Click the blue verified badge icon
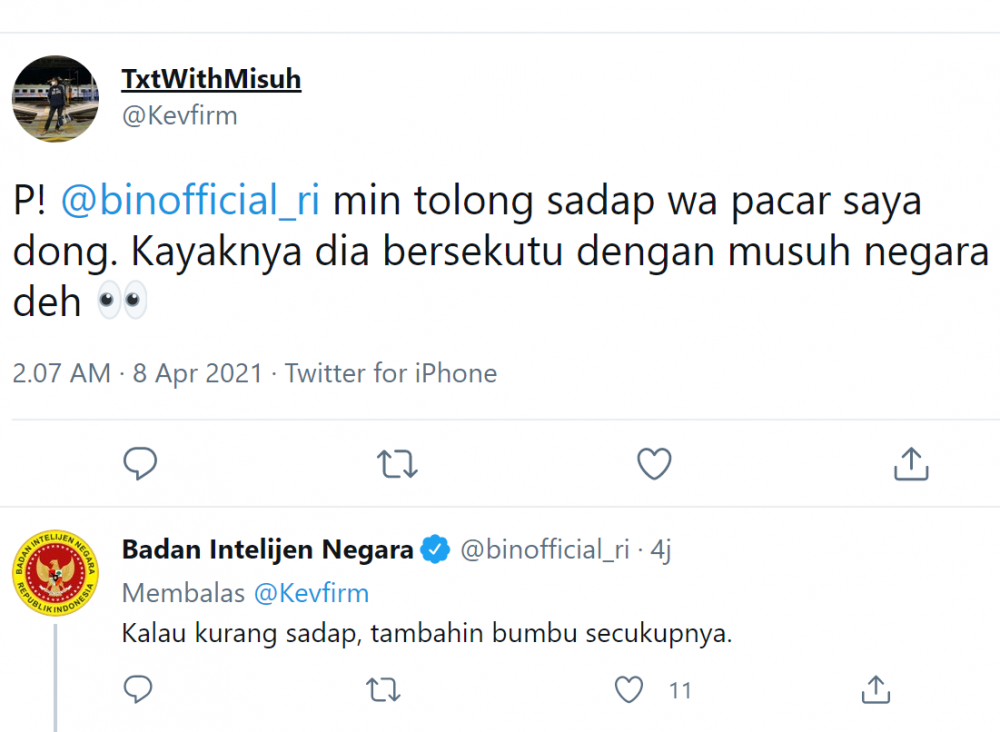This screenshot has width=1000, height=732. tap(434, 549)
